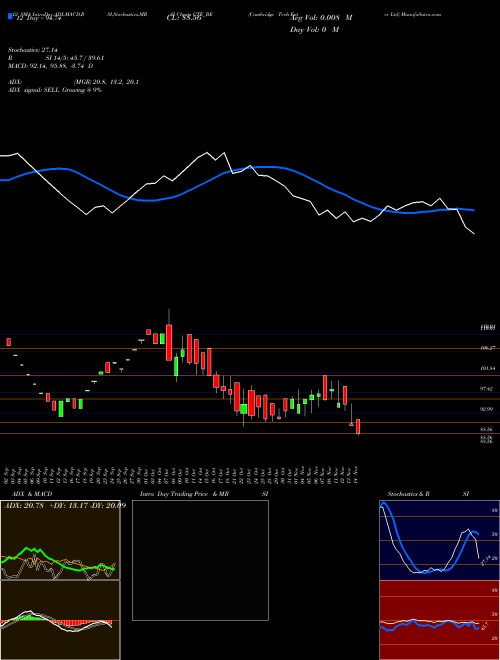Viewport: 500px width, 660px height.
Task: Select the 'Day Vol: 0 M' label
Action: (314, 29)
